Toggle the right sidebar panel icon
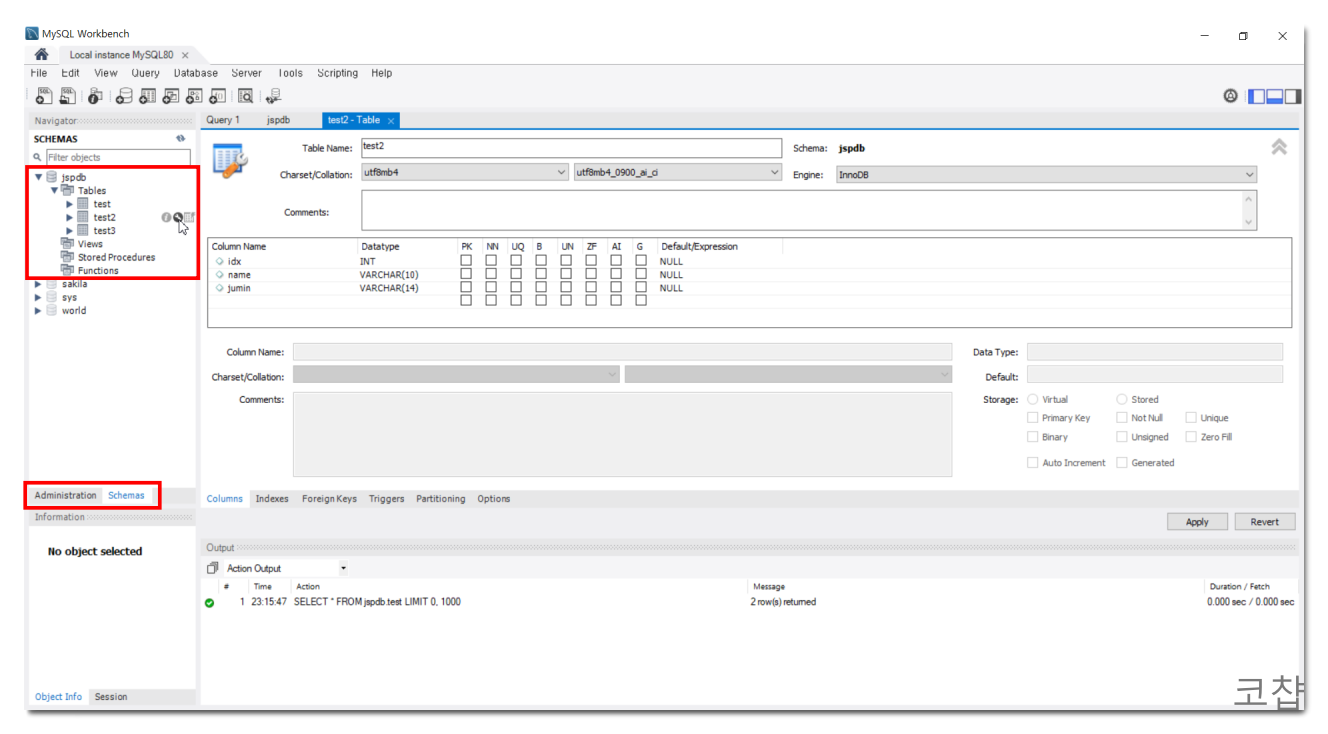 pos(1293,96)
